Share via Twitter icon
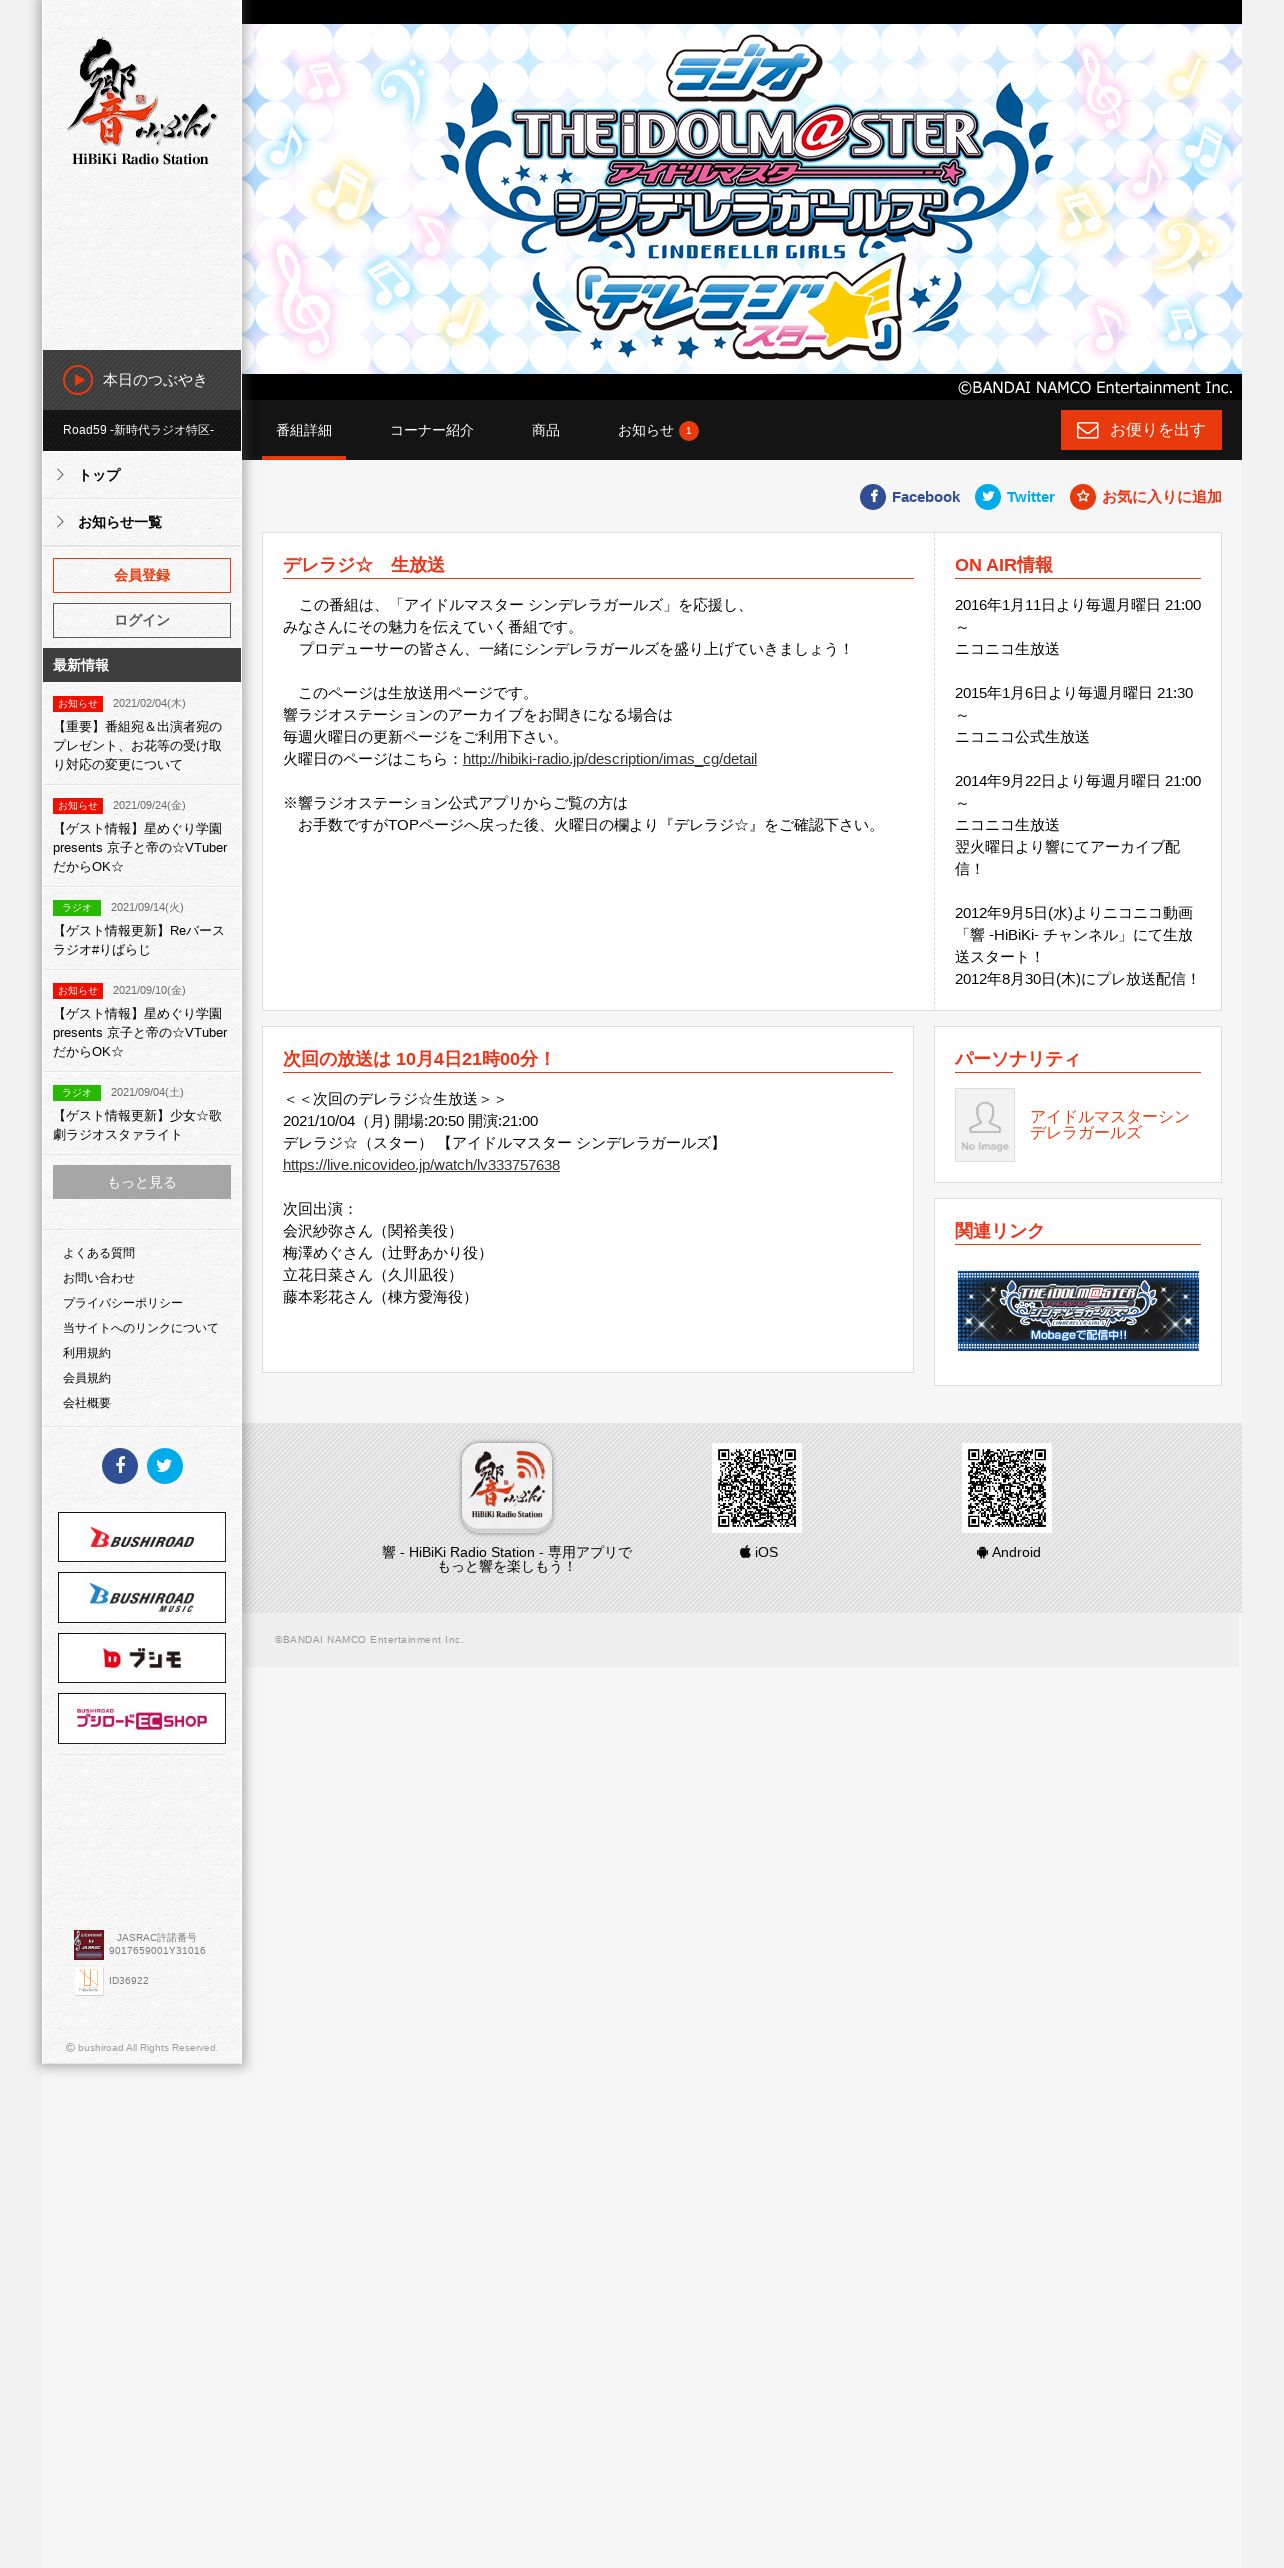This screenshot has width=1284, height=2568. click(x=988, y=497)
